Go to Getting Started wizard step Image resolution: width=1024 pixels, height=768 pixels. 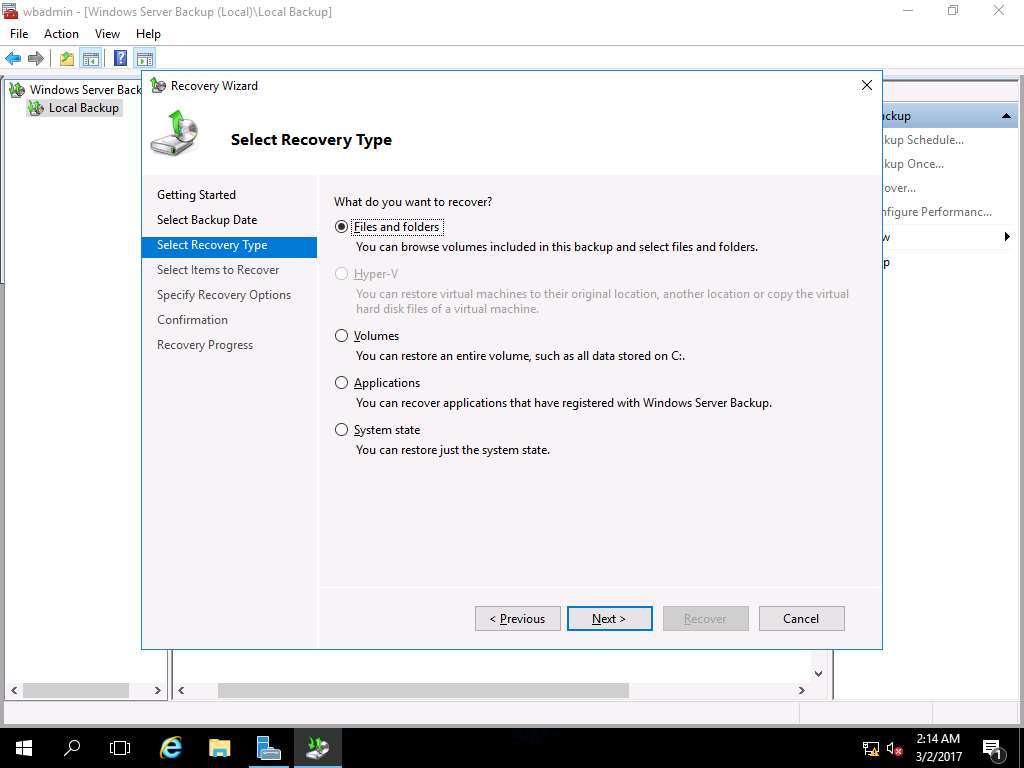tap(196, 195)
